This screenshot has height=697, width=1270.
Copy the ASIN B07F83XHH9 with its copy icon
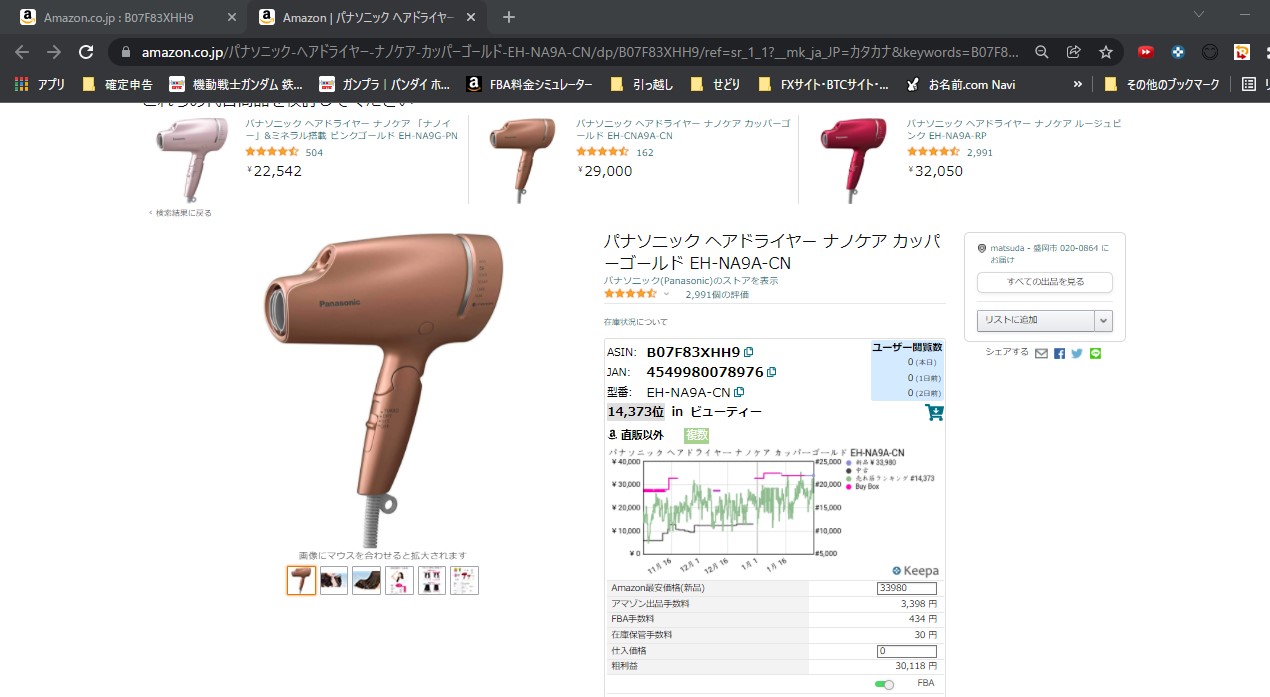[749, 352]
